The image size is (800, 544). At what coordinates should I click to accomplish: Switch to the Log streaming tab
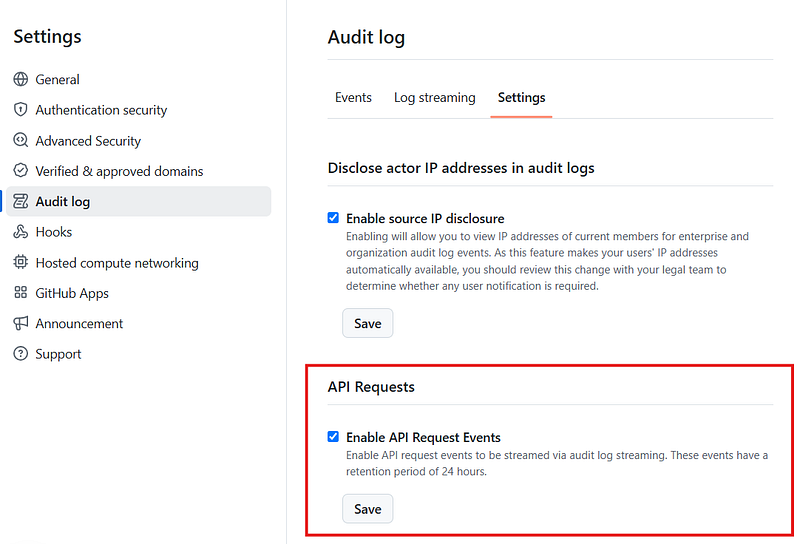435,97
